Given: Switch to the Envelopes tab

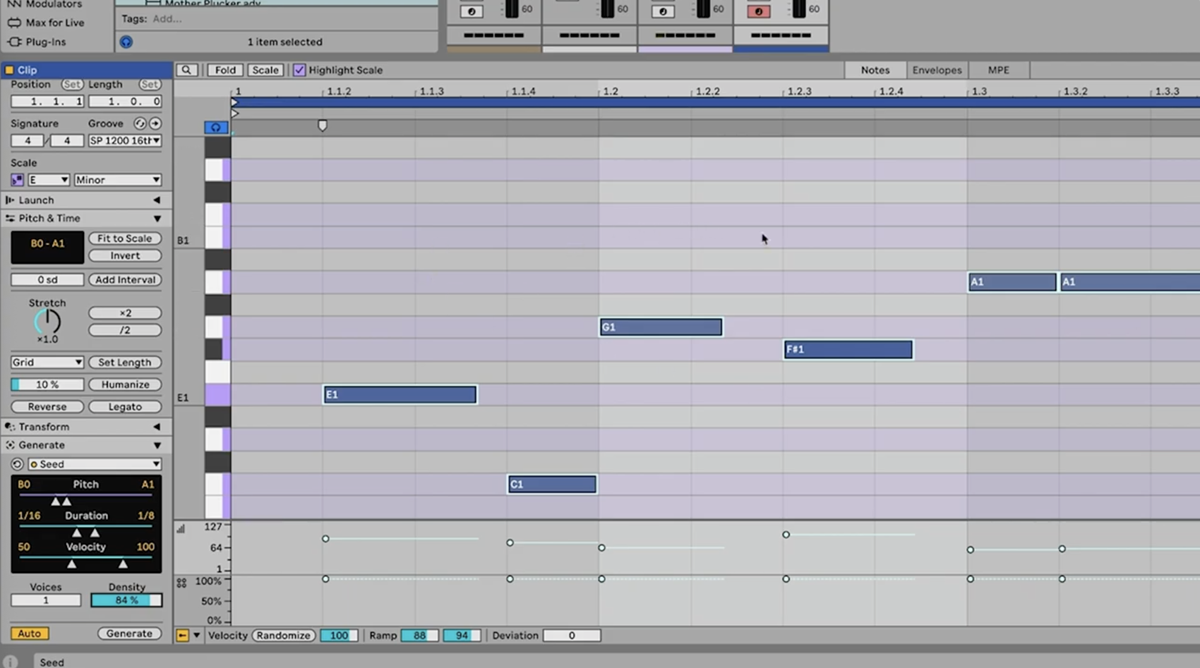Looking at the screenshot, I should pos(936,69).
